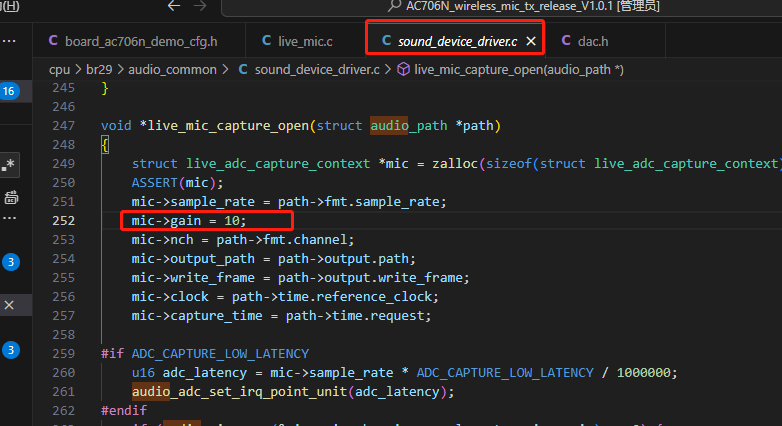This screenshot has width=782, height=426.
Task: Click line number 247 in gutter
Action: point(63,126)
